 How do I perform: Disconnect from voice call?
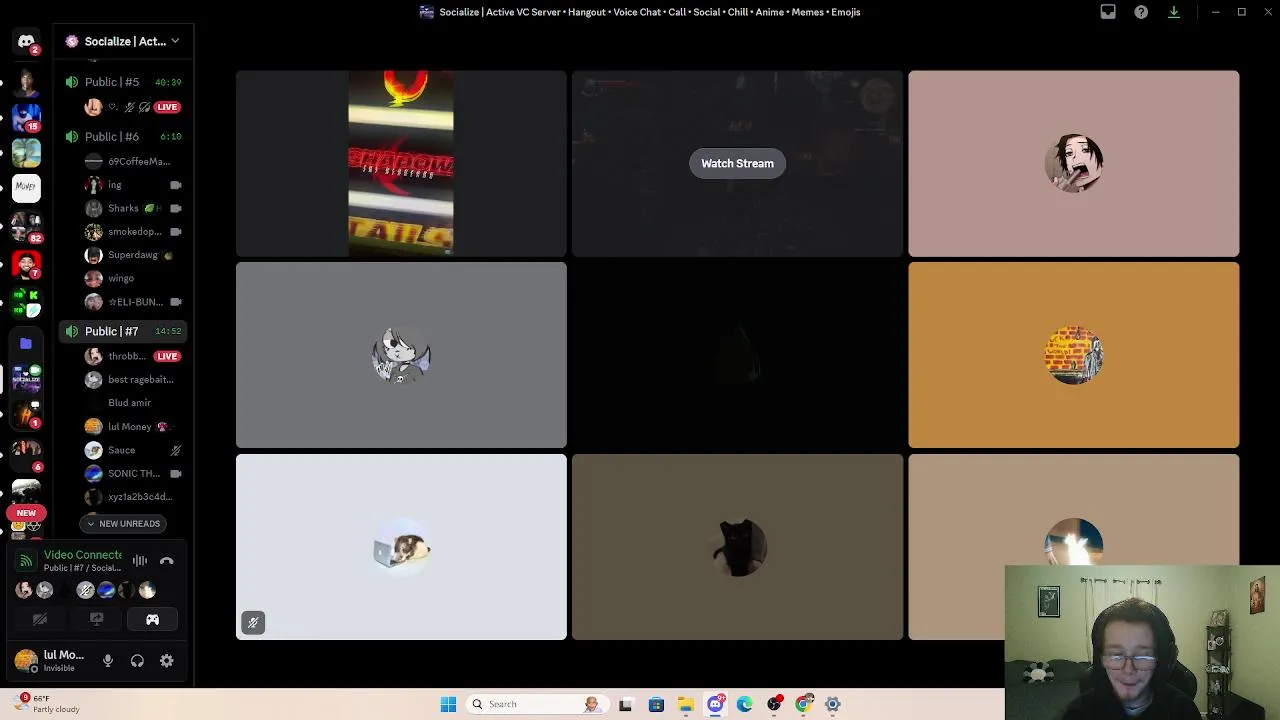167,561
